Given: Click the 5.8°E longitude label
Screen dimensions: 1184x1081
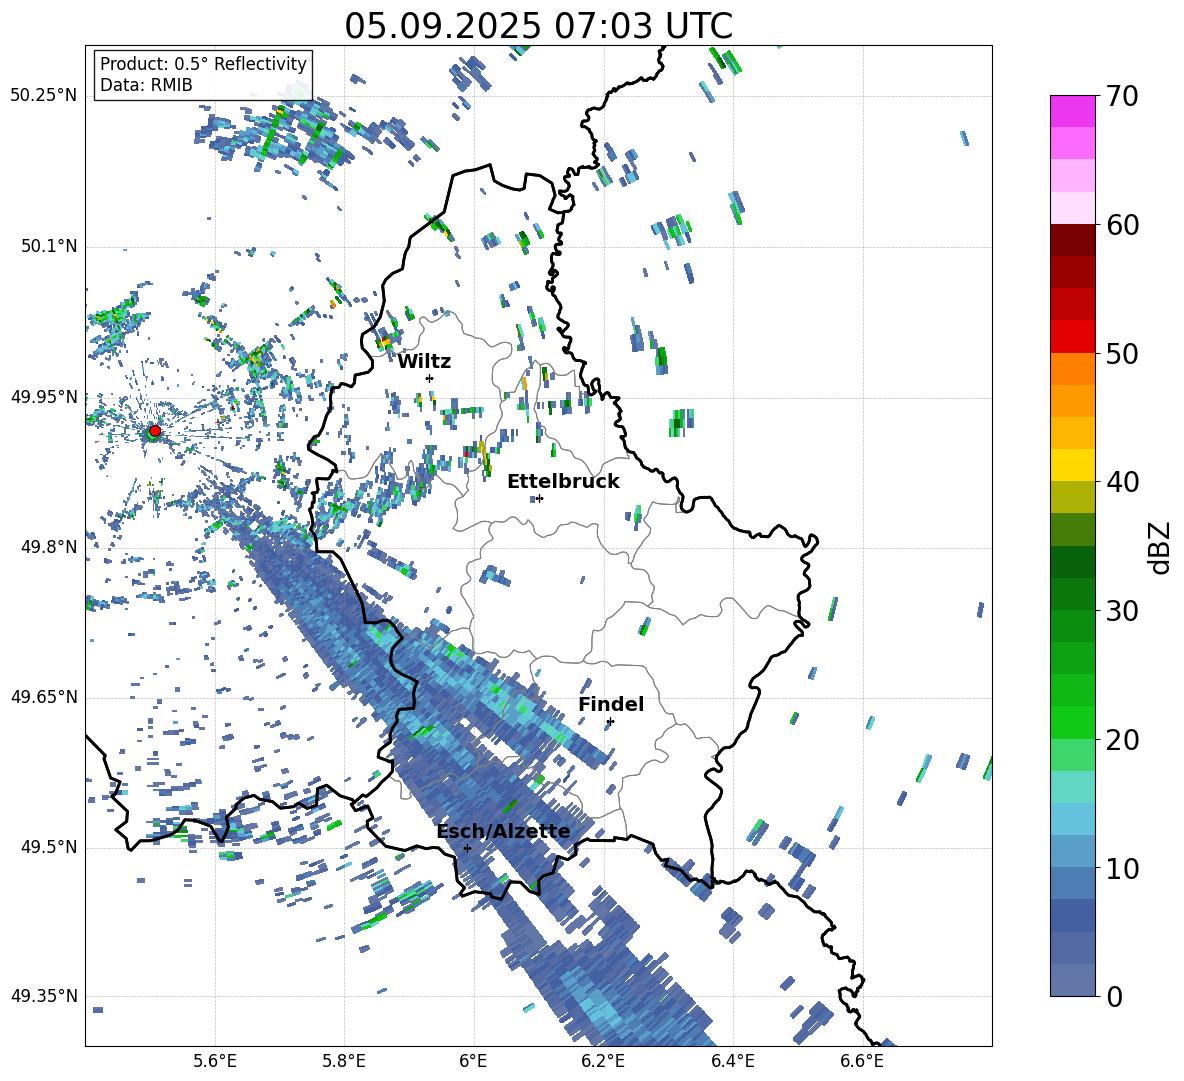Looking at the screenshot, I should pos(344,1061).
